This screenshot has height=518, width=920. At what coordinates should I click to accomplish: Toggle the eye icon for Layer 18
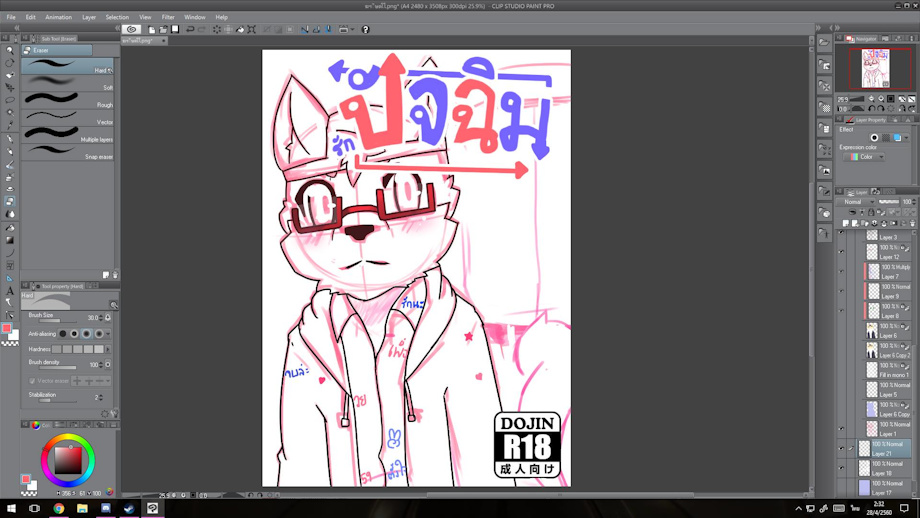pyautogui.click(x=841, y=468)
